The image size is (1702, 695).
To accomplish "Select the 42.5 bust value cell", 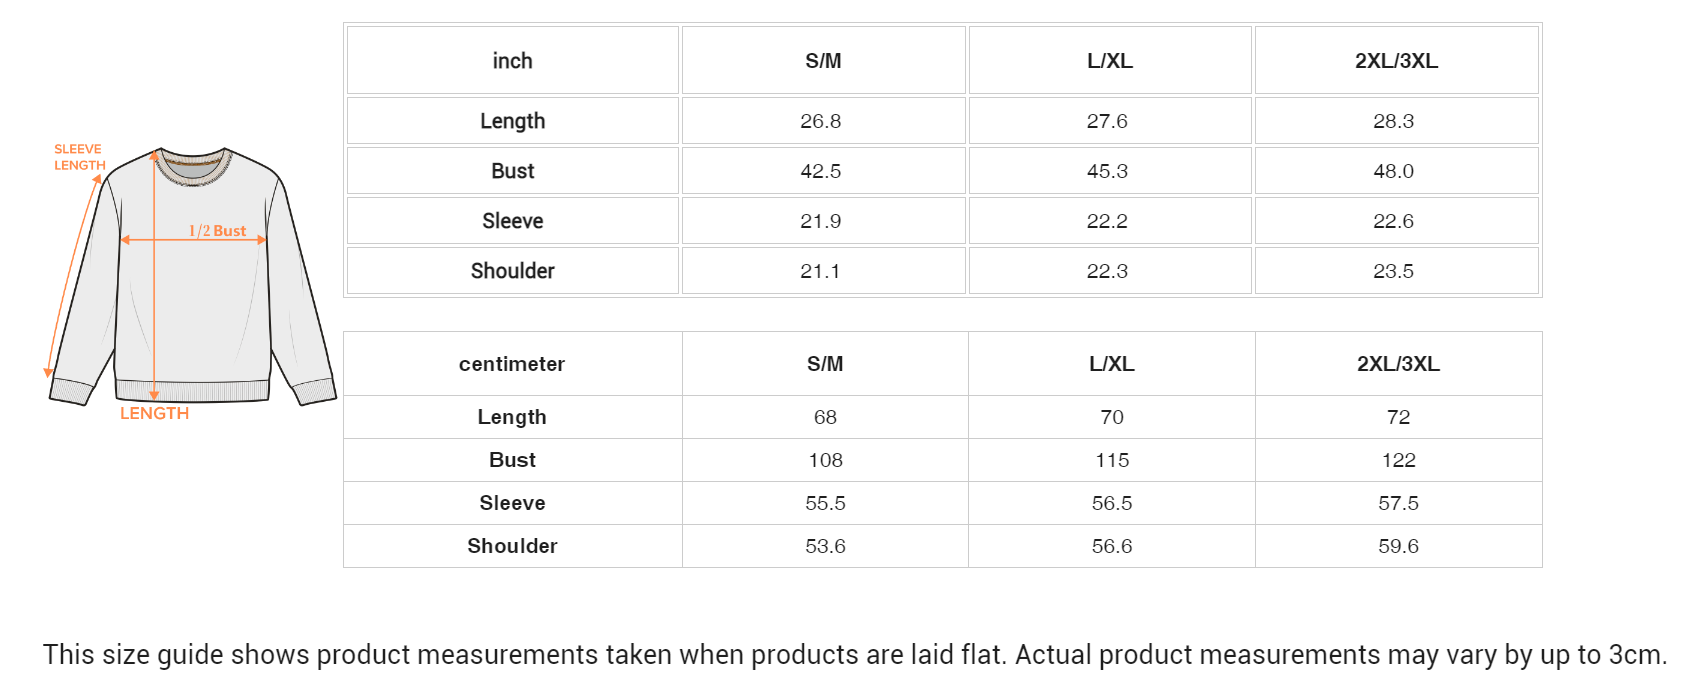I will (821, 171).
